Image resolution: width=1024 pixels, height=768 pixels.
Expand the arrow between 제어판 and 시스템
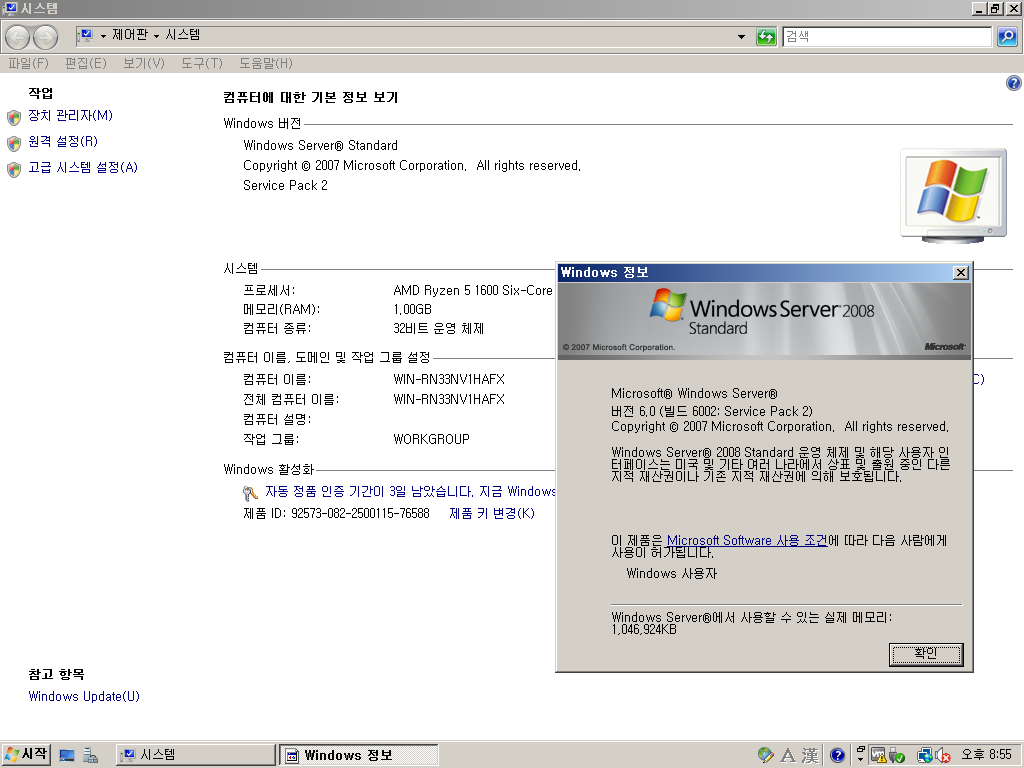[x=156, y=36]
